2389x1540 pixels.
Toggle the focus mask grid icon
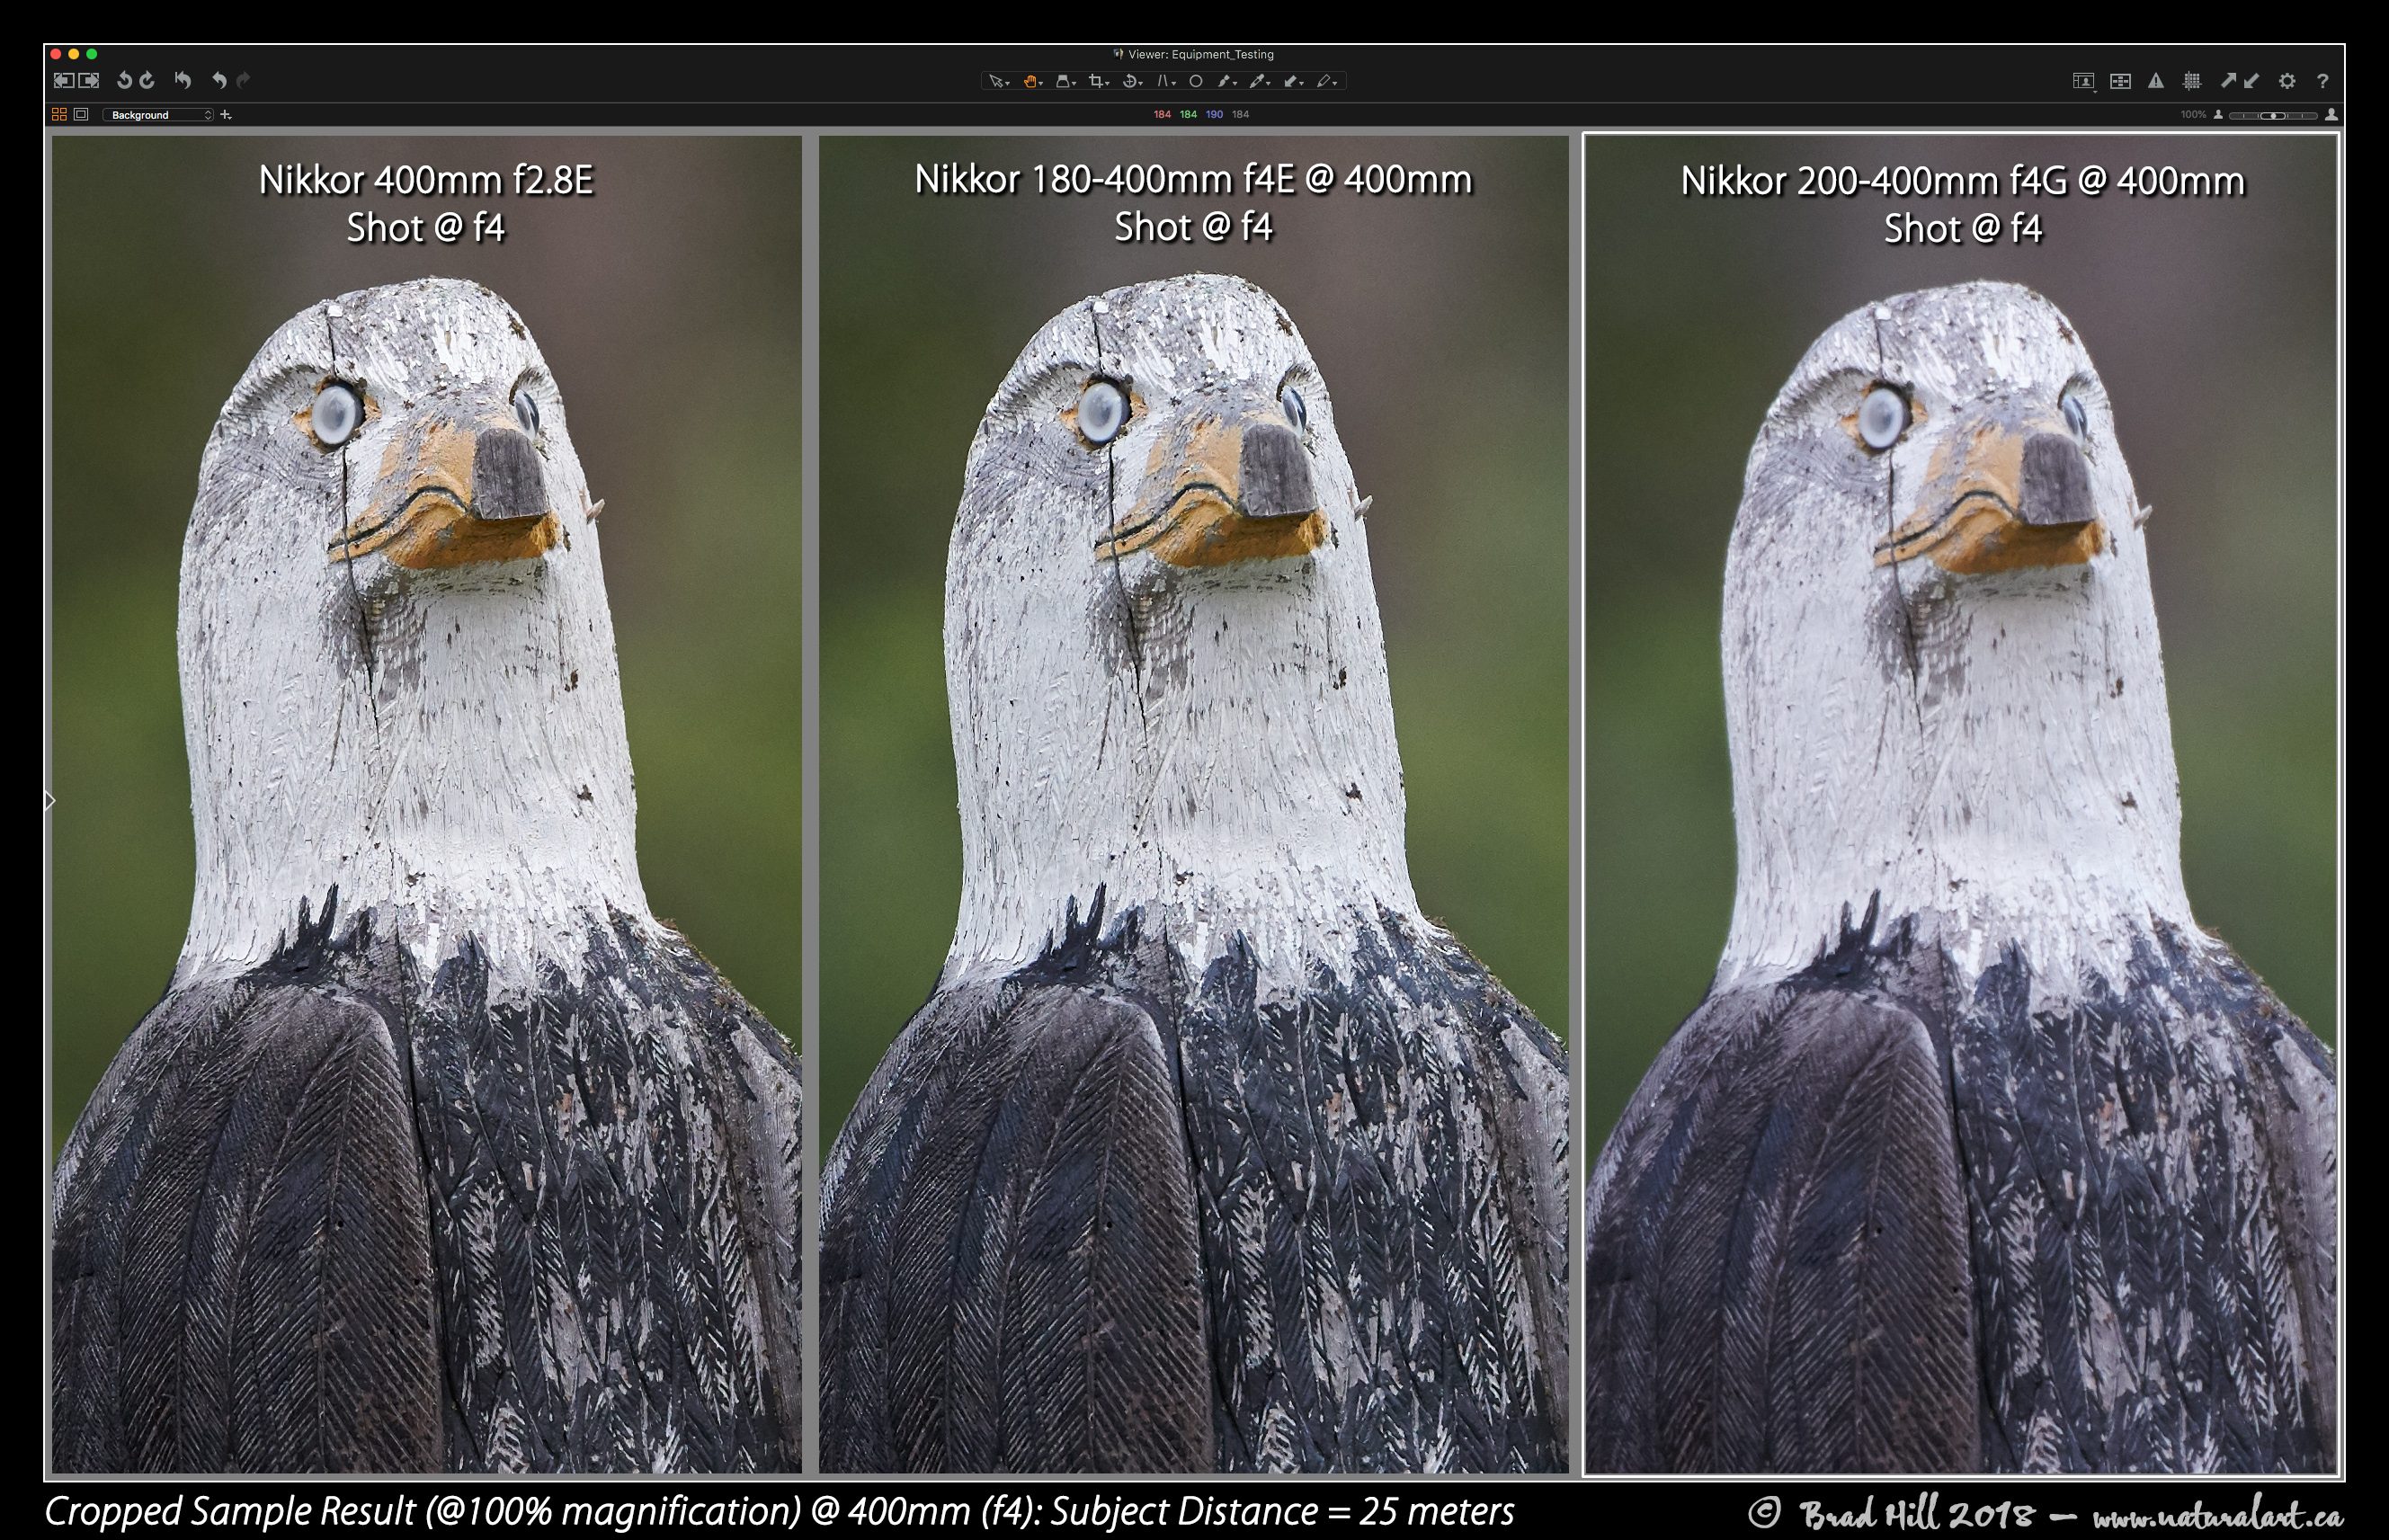[2120, 82]
